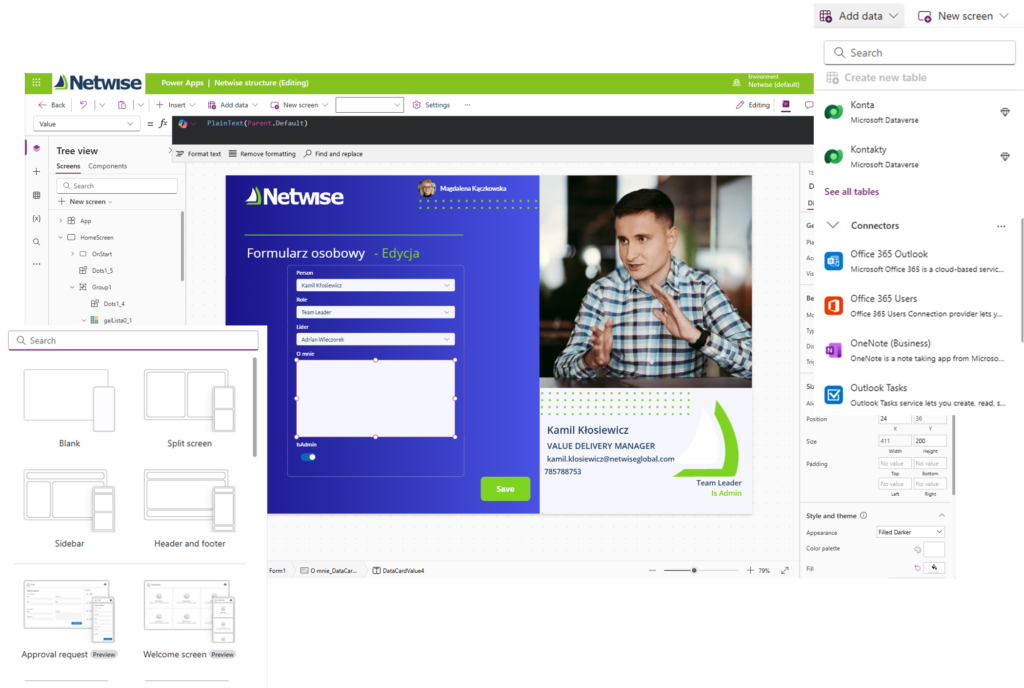Click the fx formula icon
This screenshot has height=688, width=1024.
pos(163,123)
